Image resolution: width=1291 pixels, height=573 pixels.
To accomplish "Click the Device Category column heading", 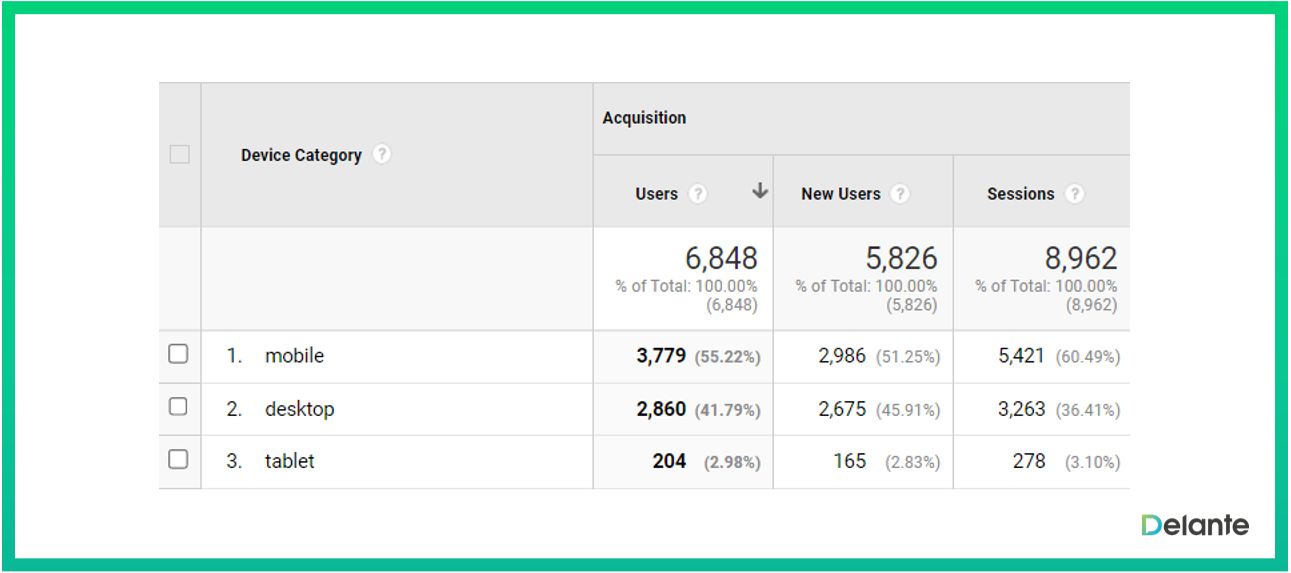I will click(x=301, y=155).
